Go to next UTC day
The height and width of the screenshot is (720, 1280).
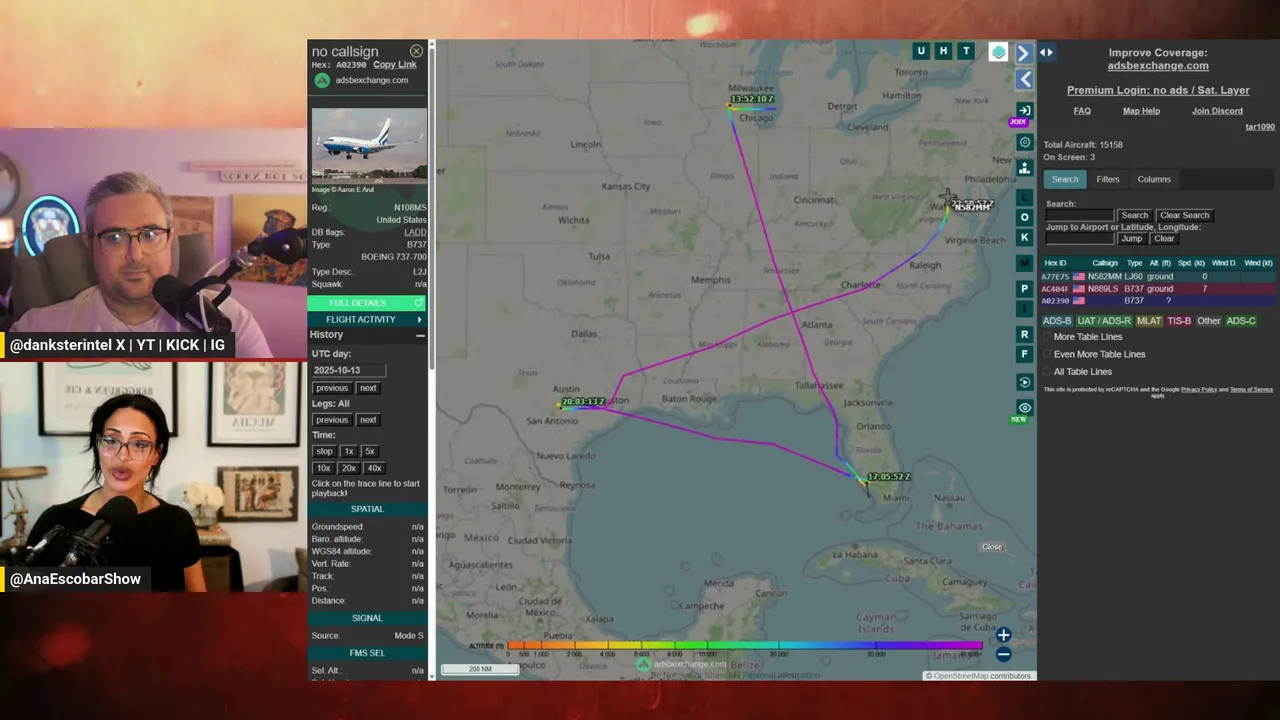[368, 388]
